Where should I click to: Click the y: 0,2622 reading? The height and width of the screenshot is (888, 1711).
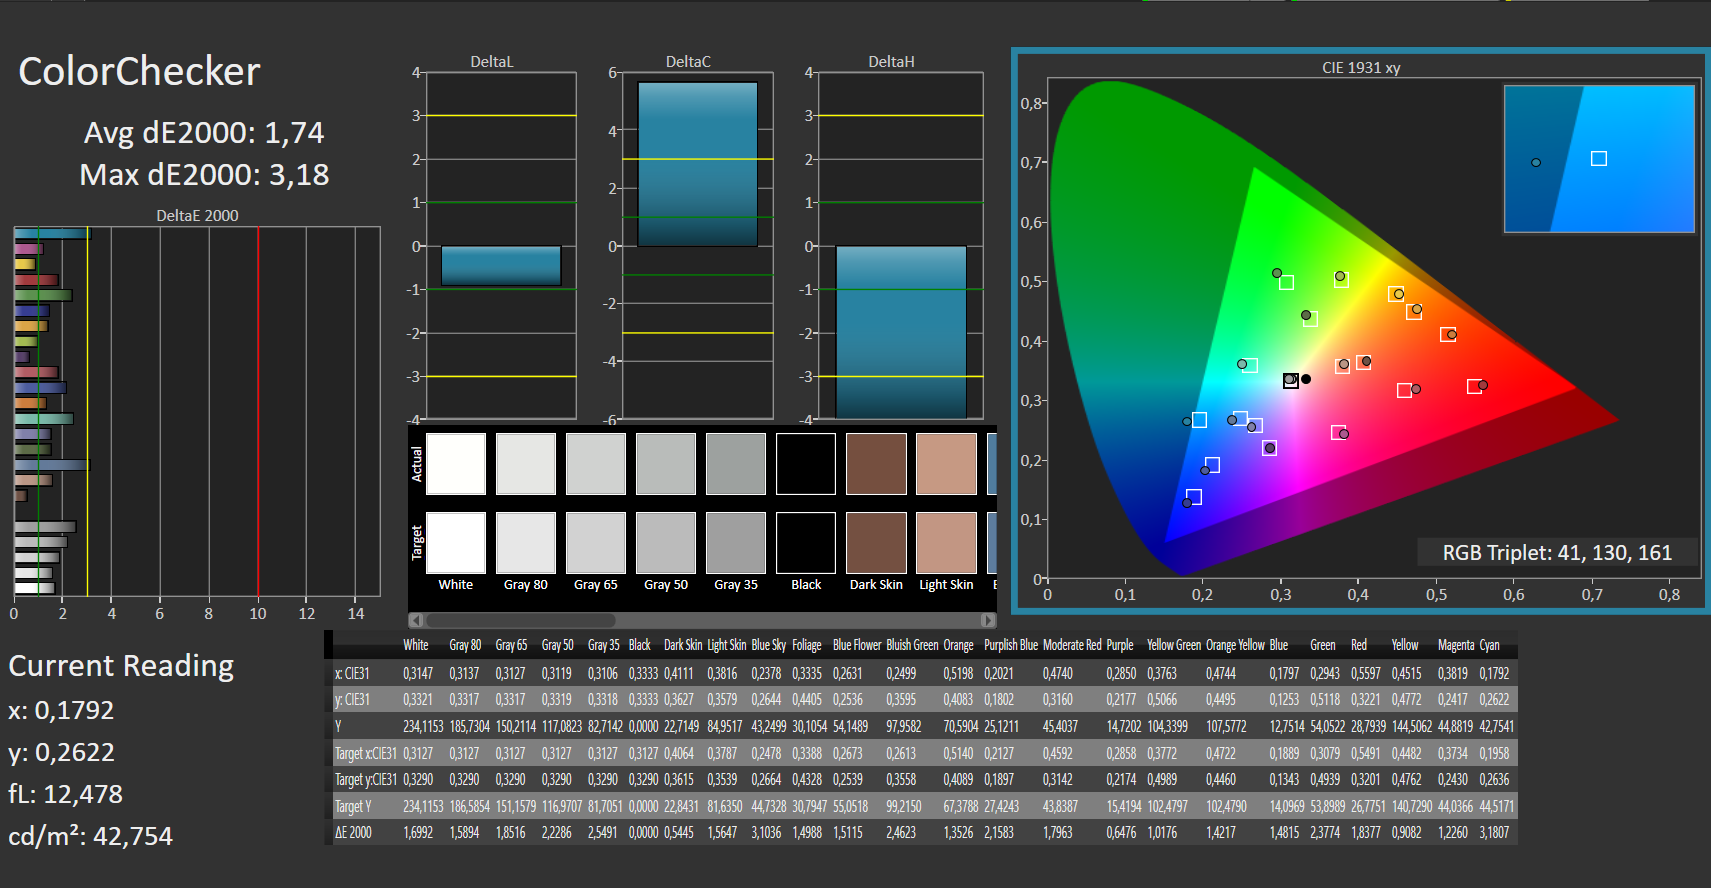click(x=61, y=752)
